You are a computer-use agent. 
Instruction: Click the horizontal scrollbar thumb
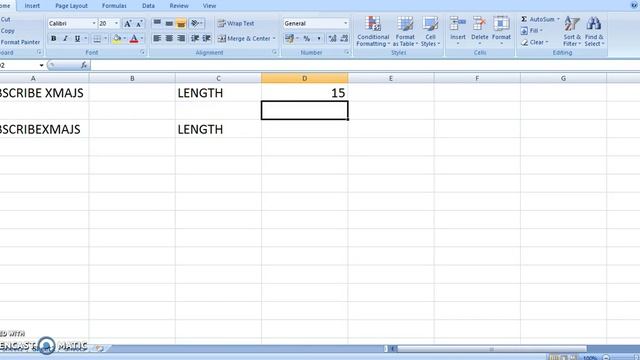(x=492, y=349)
